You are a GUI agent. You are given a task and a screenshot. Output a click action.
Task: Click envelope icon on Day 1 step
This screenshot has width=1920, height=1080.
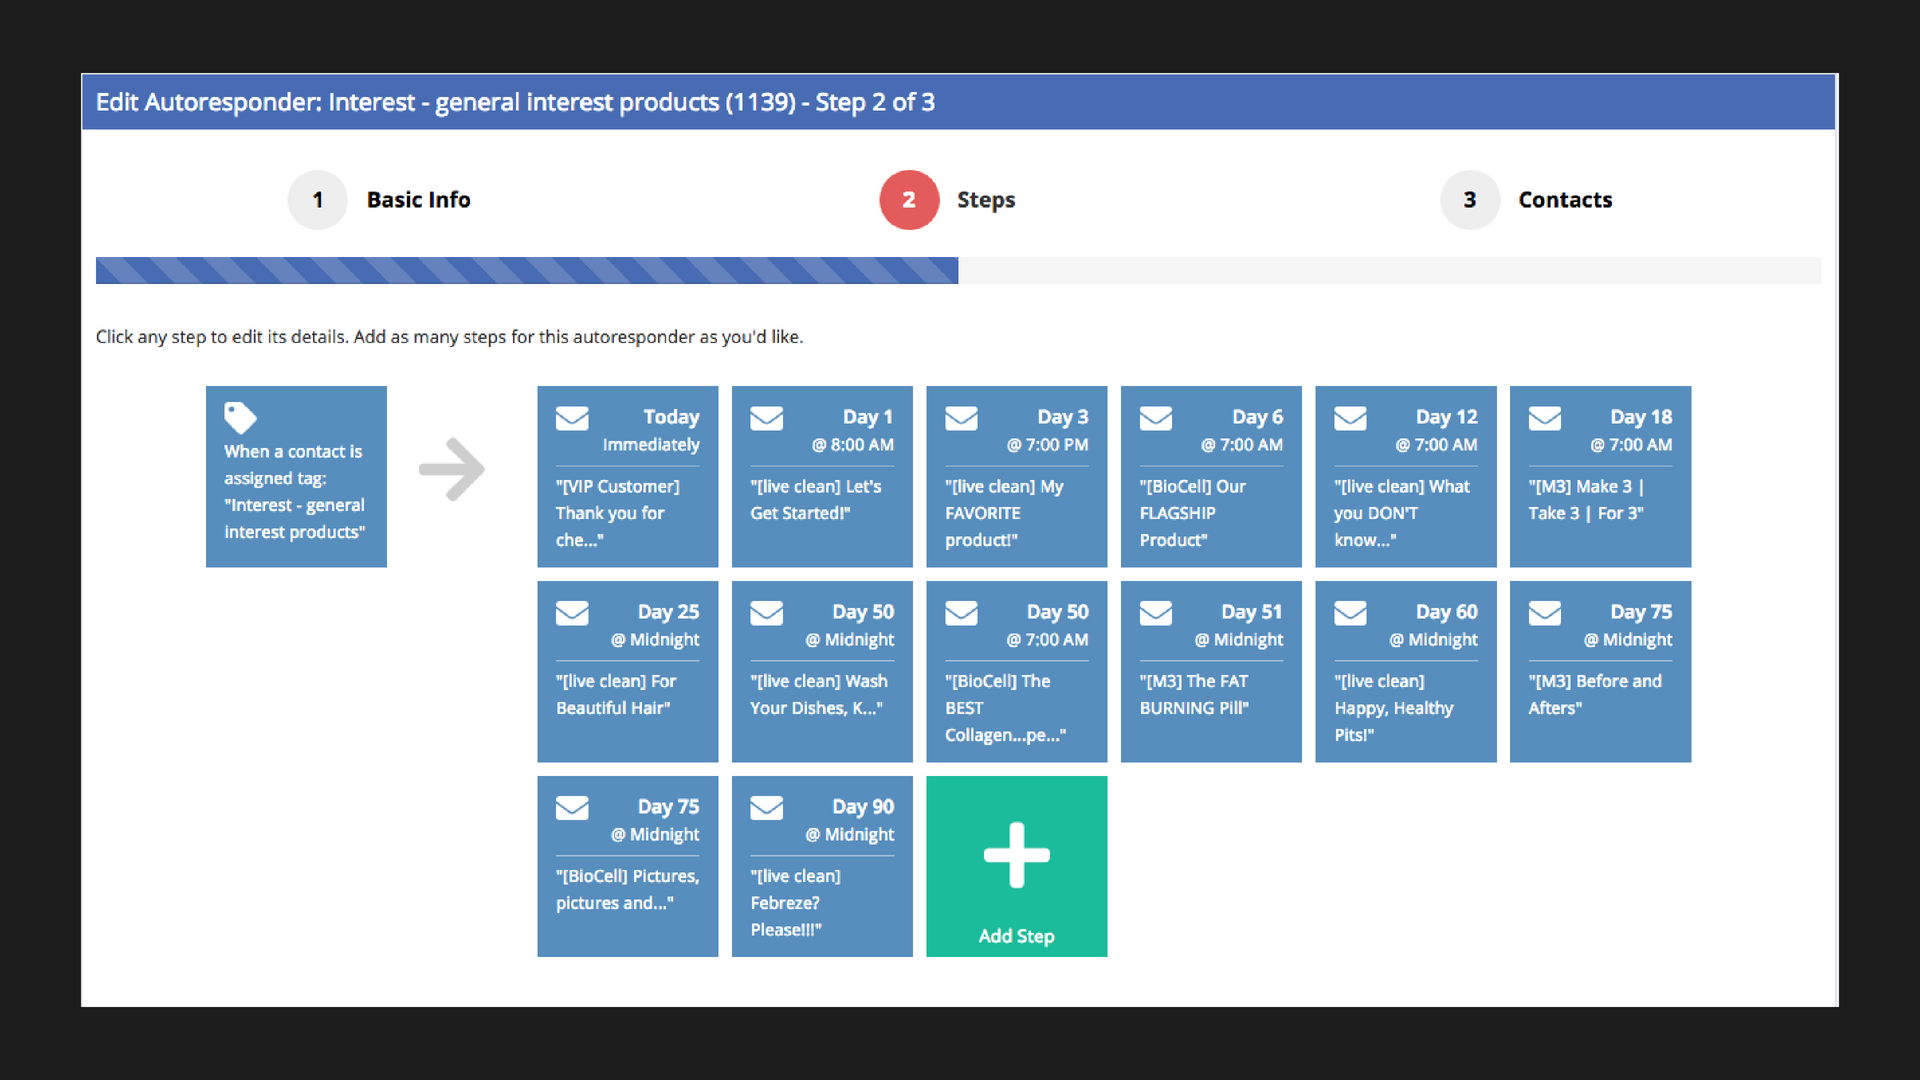pyautogui.click(x=767, y=418)
